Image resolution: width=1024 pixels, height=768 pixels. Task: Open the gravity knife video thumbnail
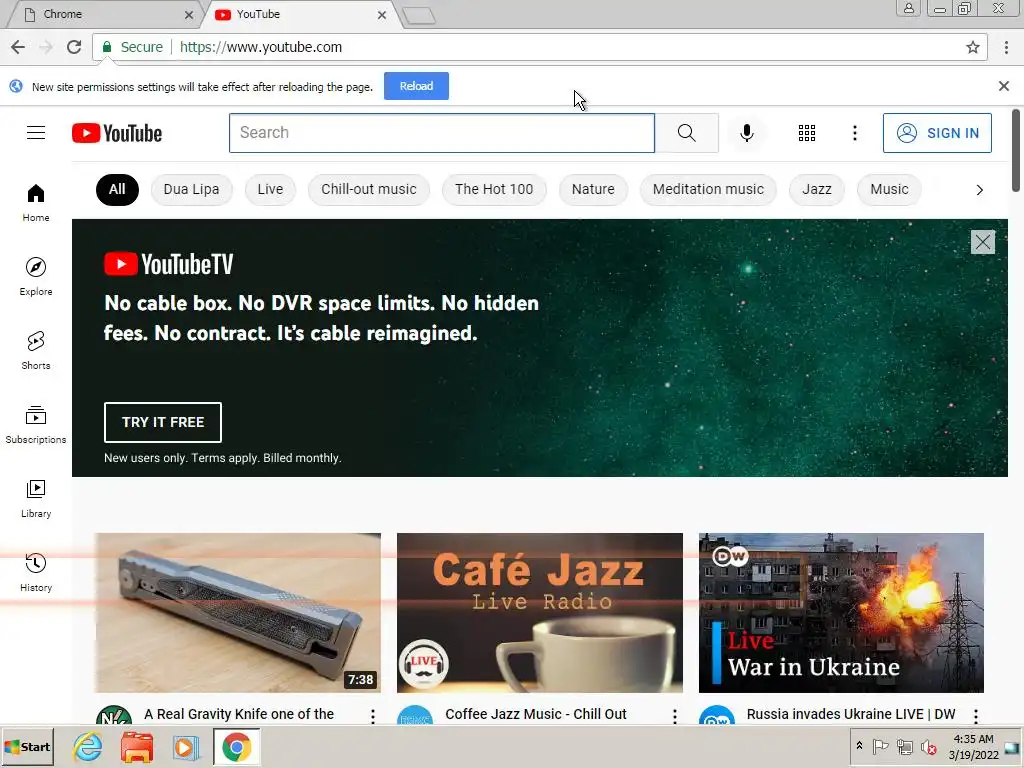(238, 613)
